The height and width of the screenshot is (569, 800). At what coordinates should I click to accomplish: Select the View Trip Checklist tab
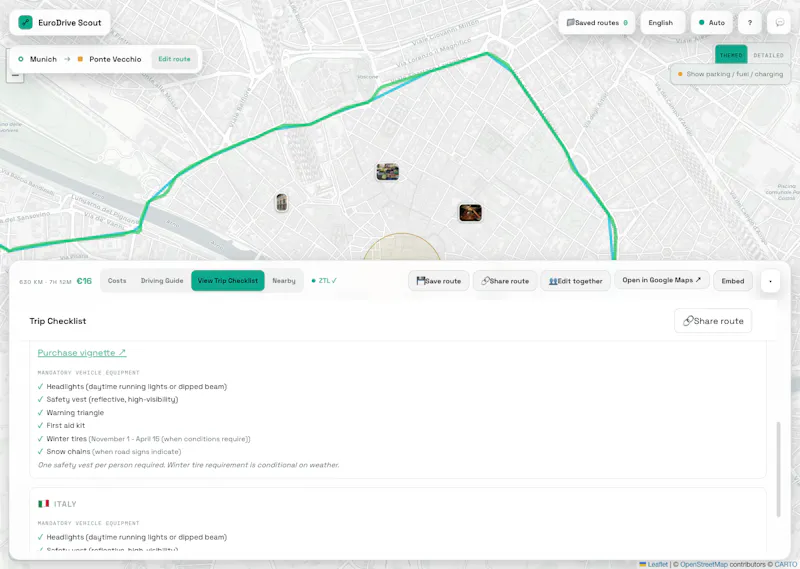click(228, 281)
